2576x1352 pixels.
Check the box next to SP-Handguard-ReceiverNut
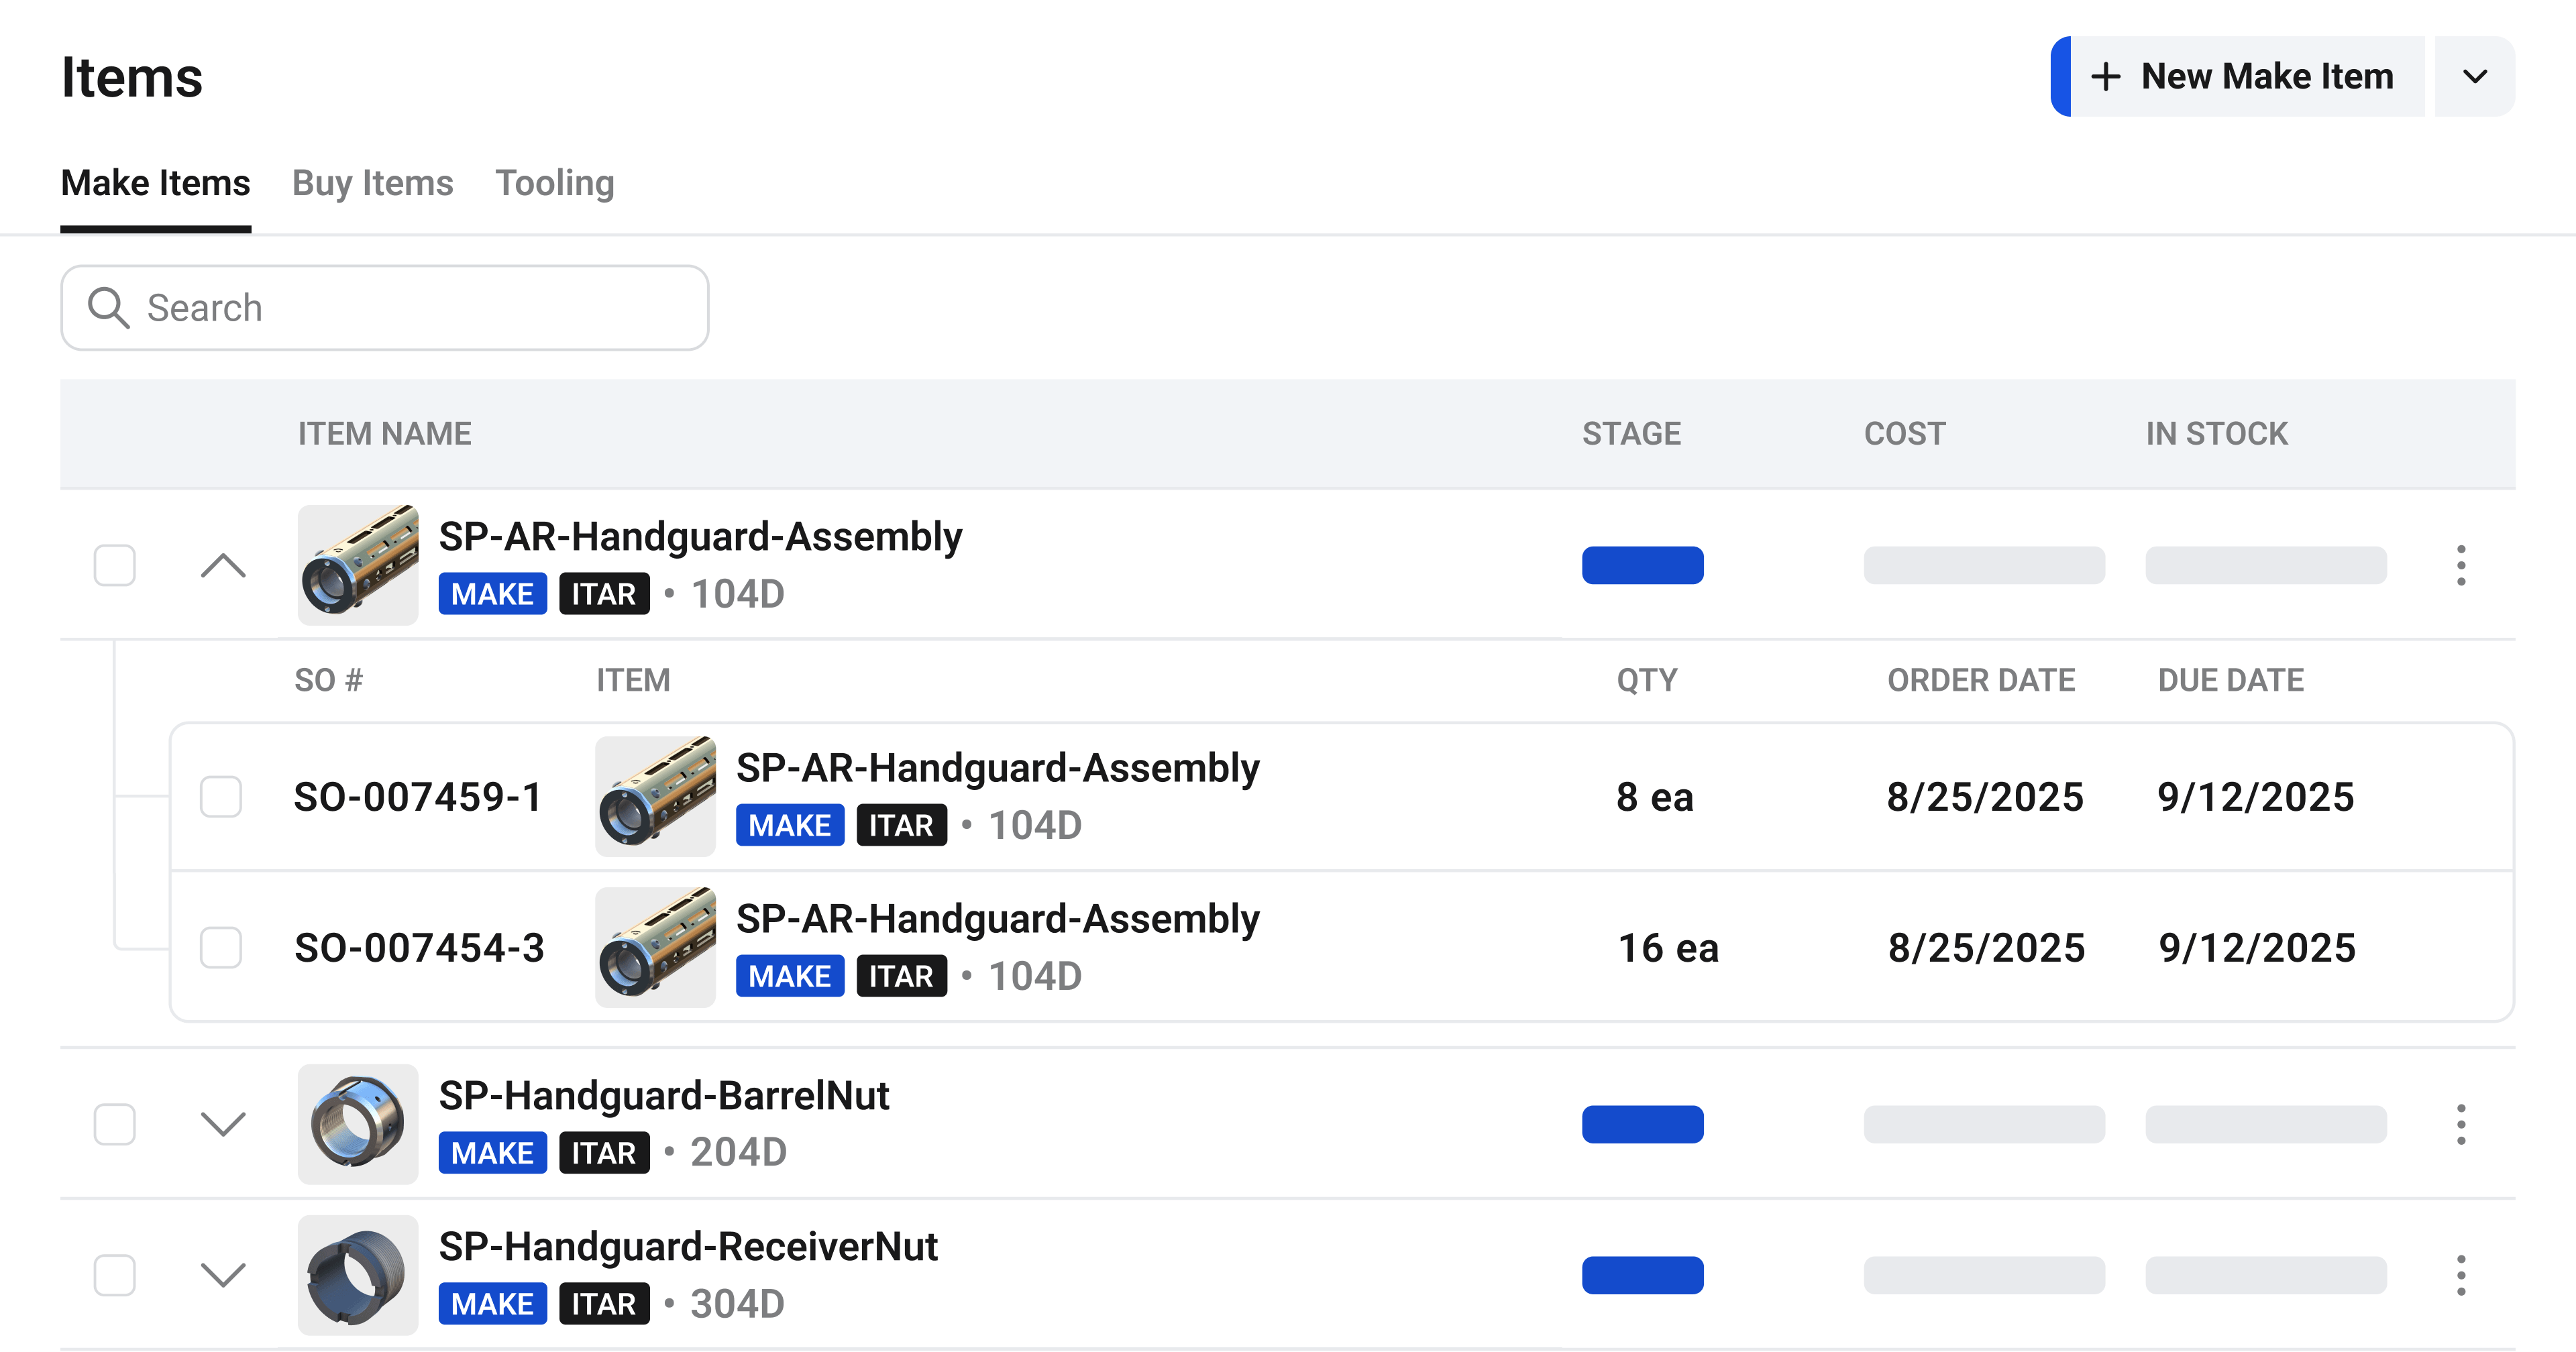click(x=115, y=1275)
